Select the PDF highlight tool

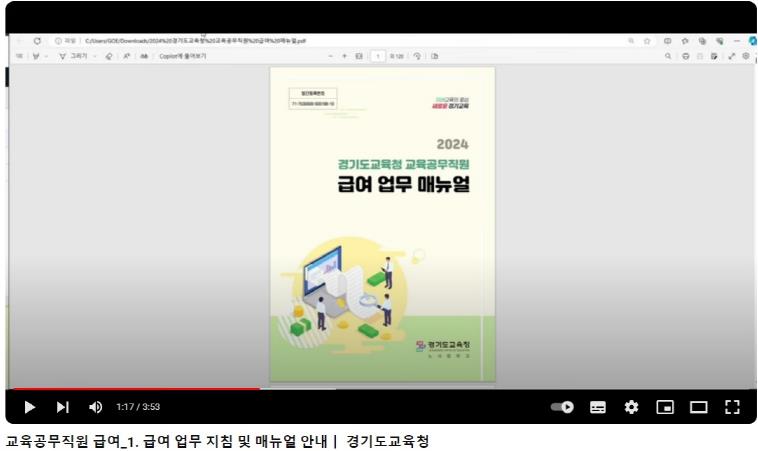click(x=36, y=56)
